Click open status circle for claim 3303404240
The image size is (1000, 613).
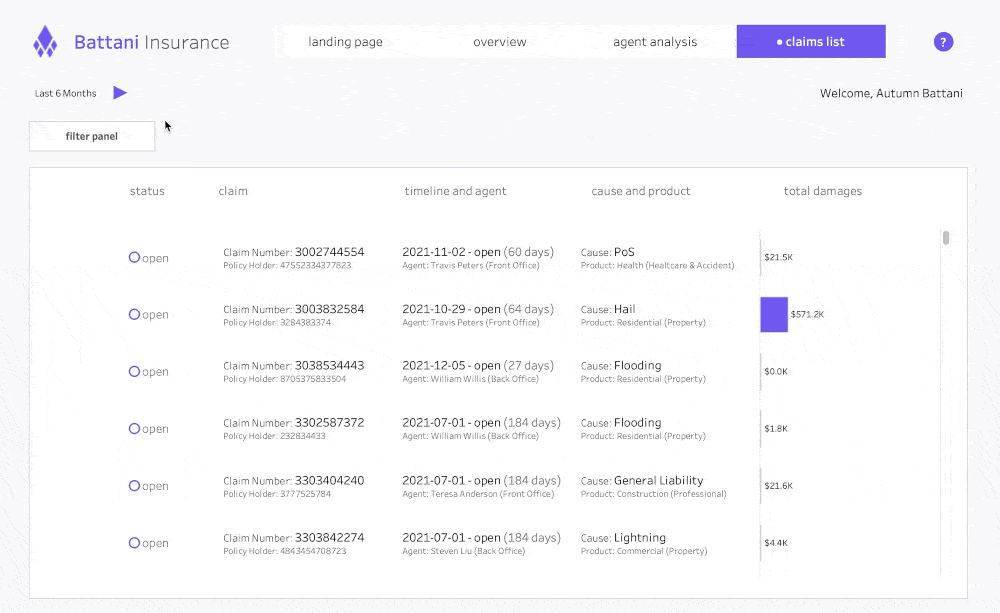[135, 485]
